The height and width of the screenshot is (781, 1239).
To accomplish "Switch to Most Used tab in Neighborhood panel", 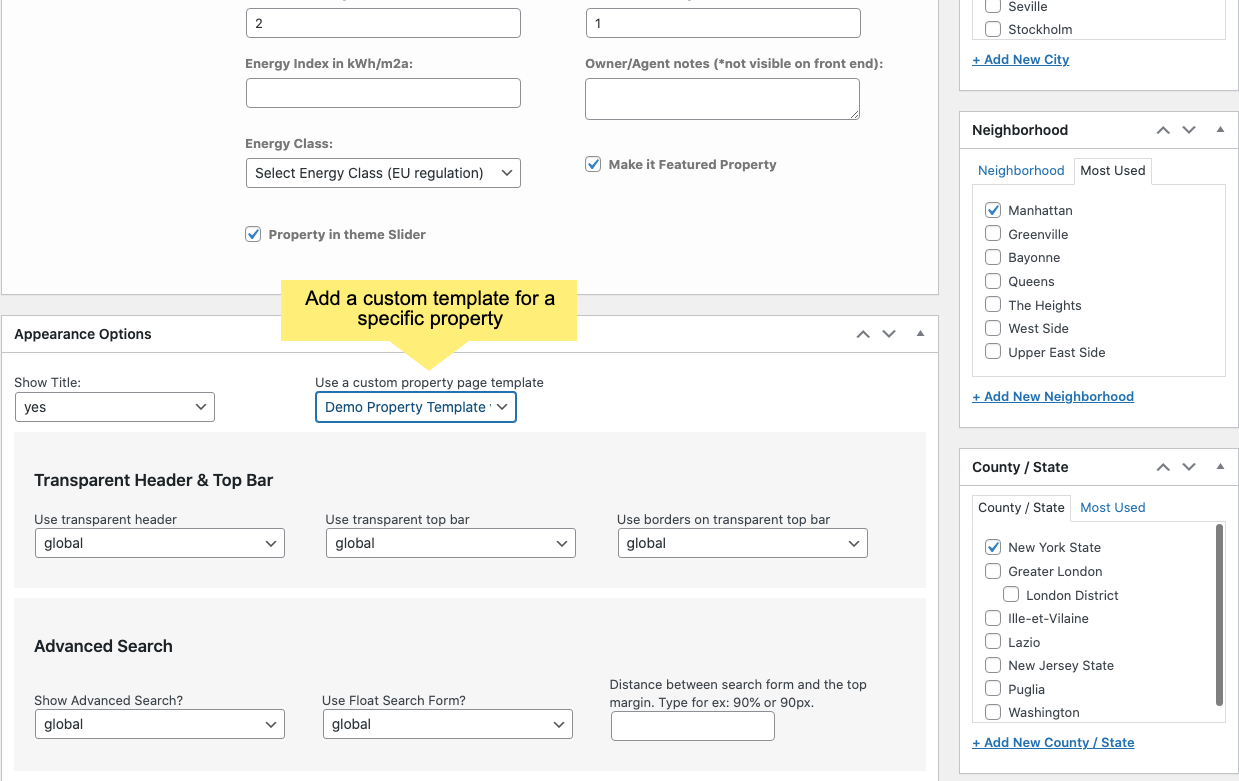I will [x=1113, y=171].
